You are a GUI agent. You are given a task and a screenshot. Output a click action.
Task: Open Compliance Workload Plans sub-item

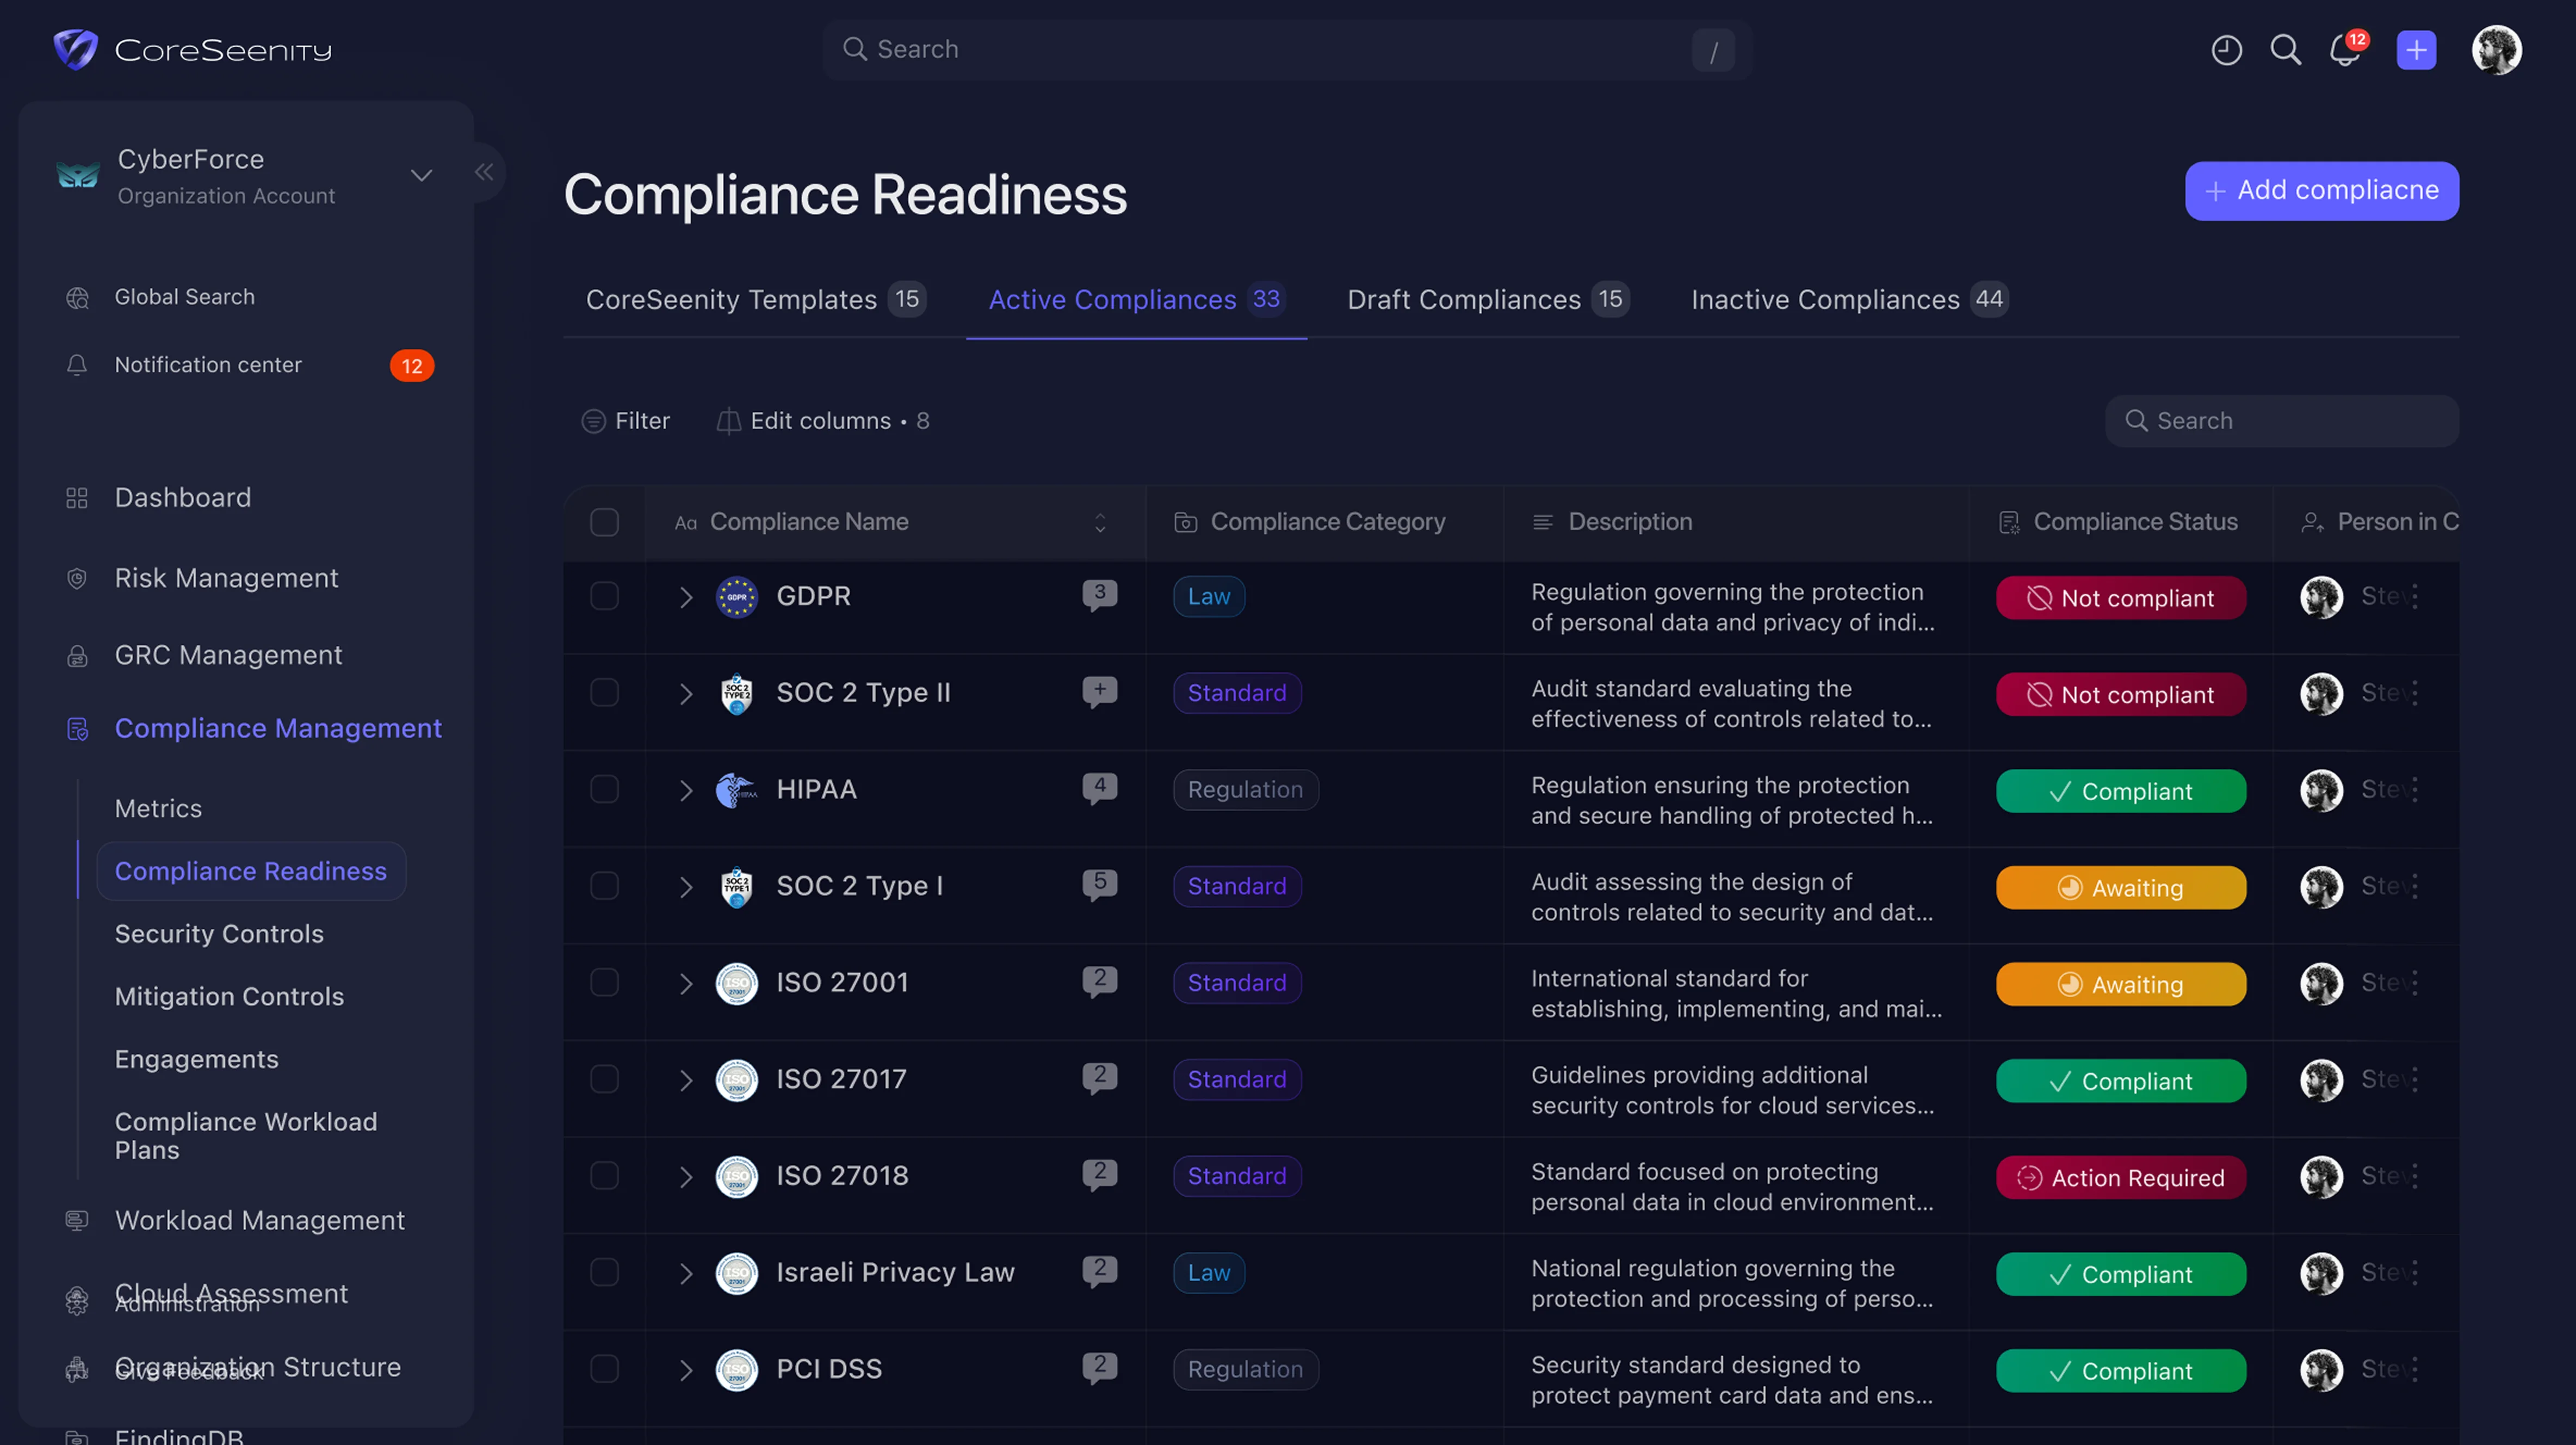click(246, 1136)
